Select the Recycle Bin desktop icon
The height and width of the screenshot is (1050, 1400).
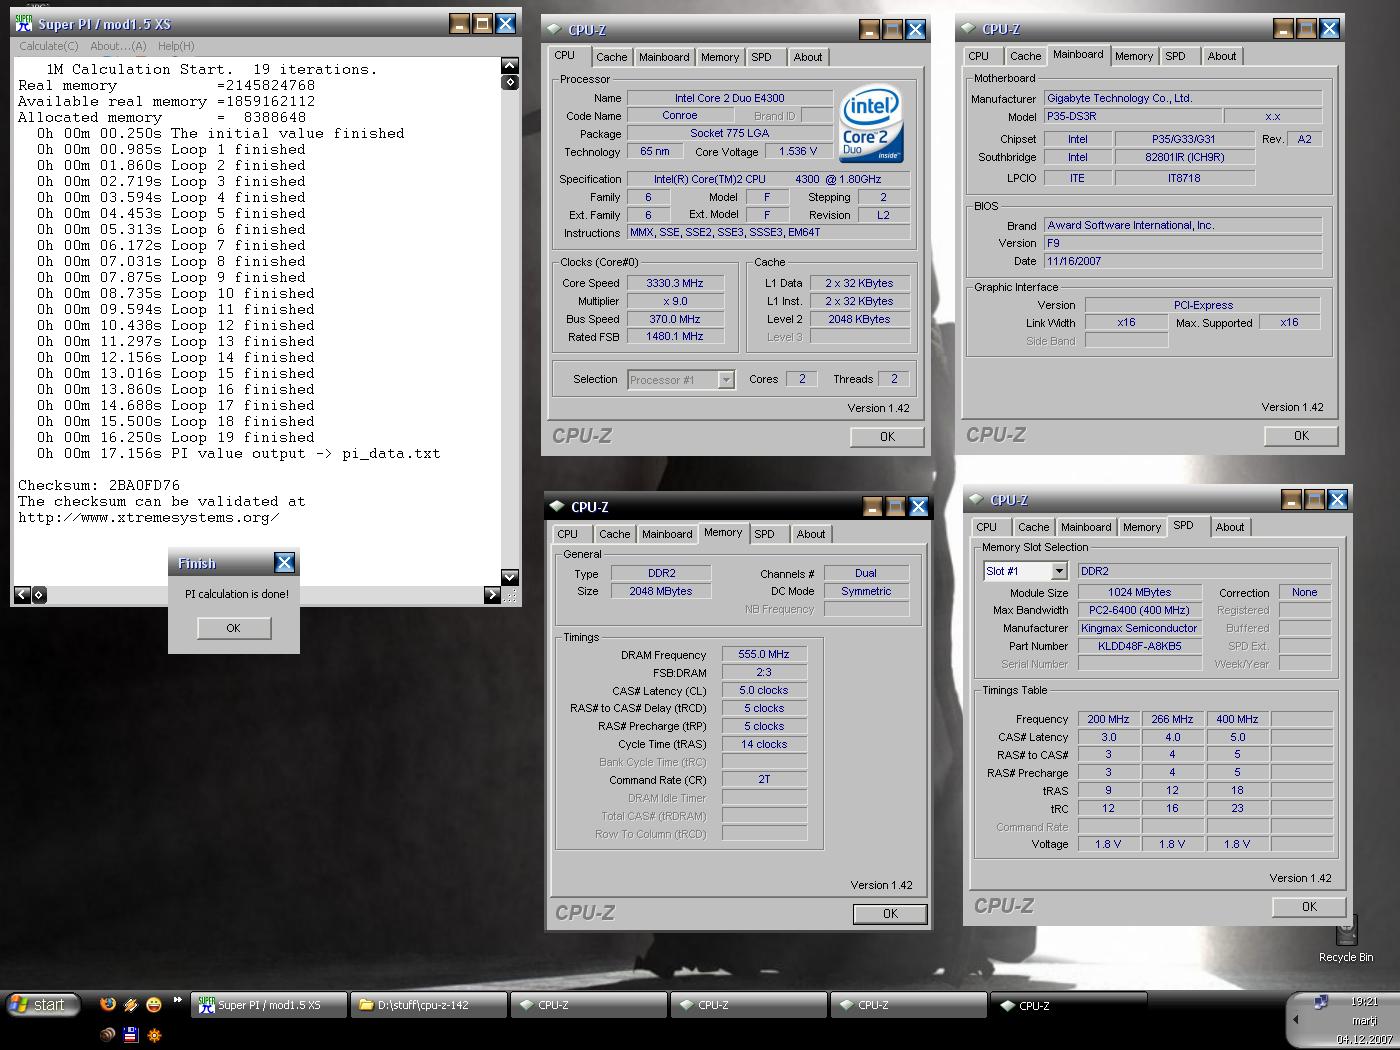[1346, 938]
